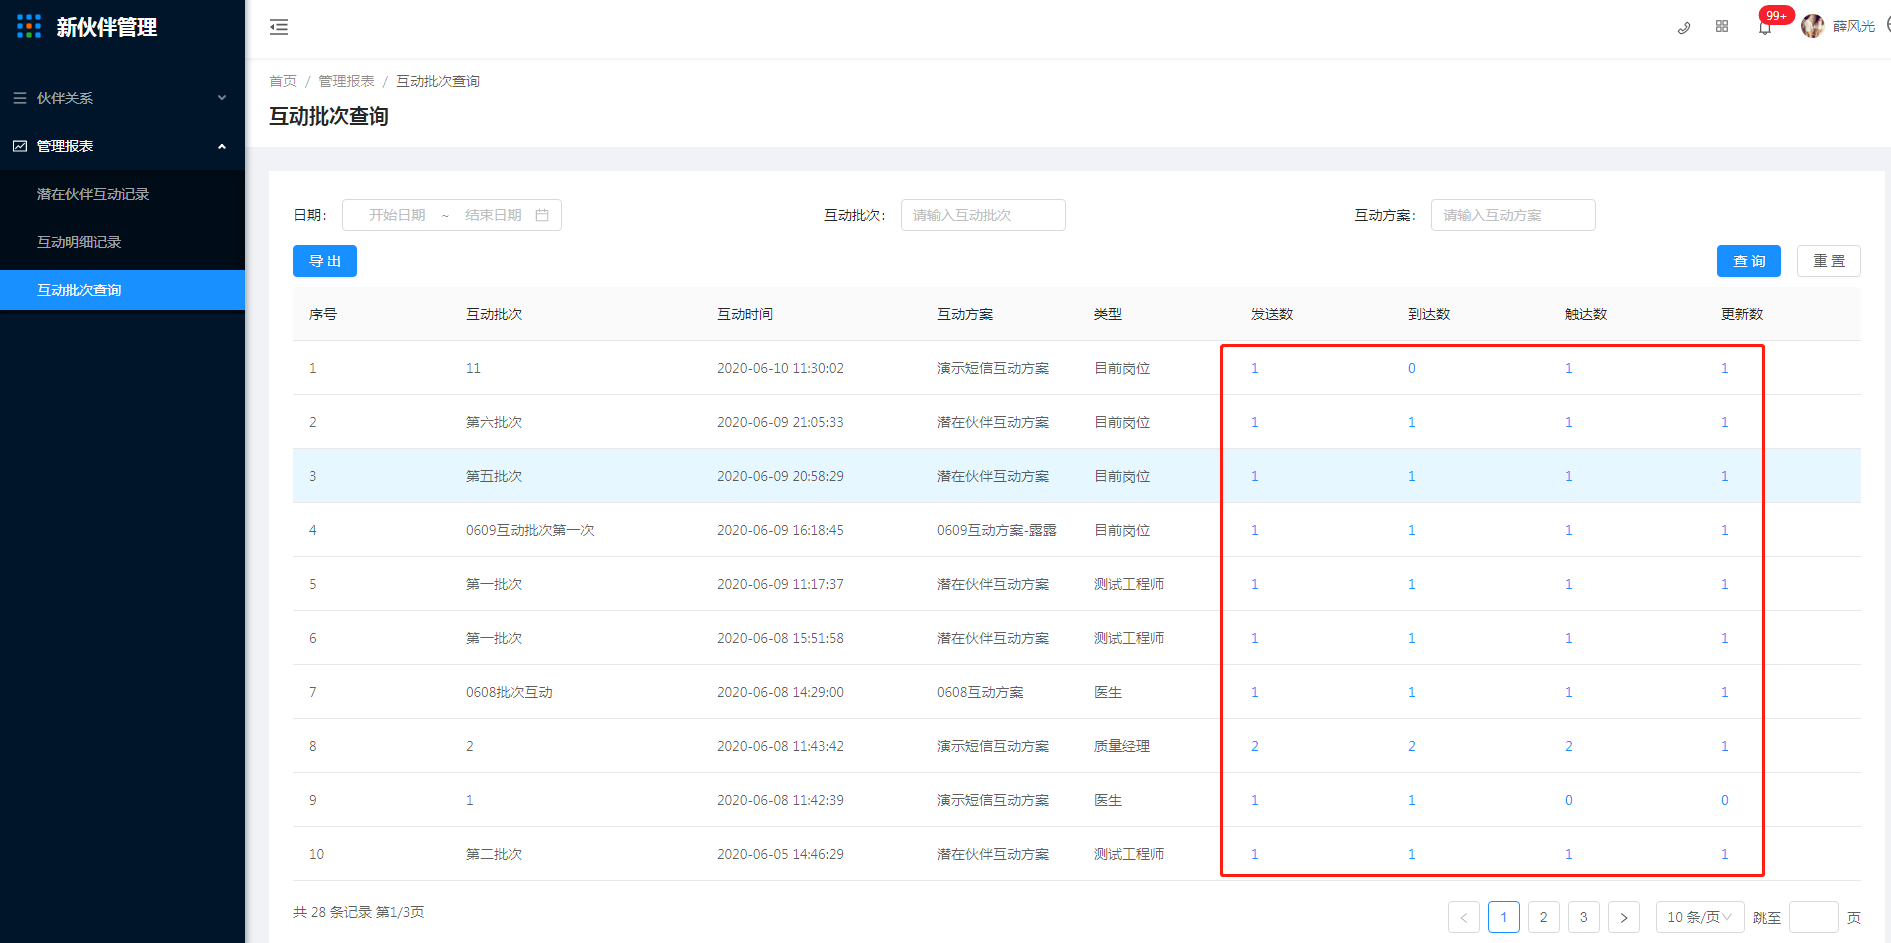Screen dimensions: 1891x943
Task: Open the 10 条/页 page size dropdown
Action: coord(1700,917)
